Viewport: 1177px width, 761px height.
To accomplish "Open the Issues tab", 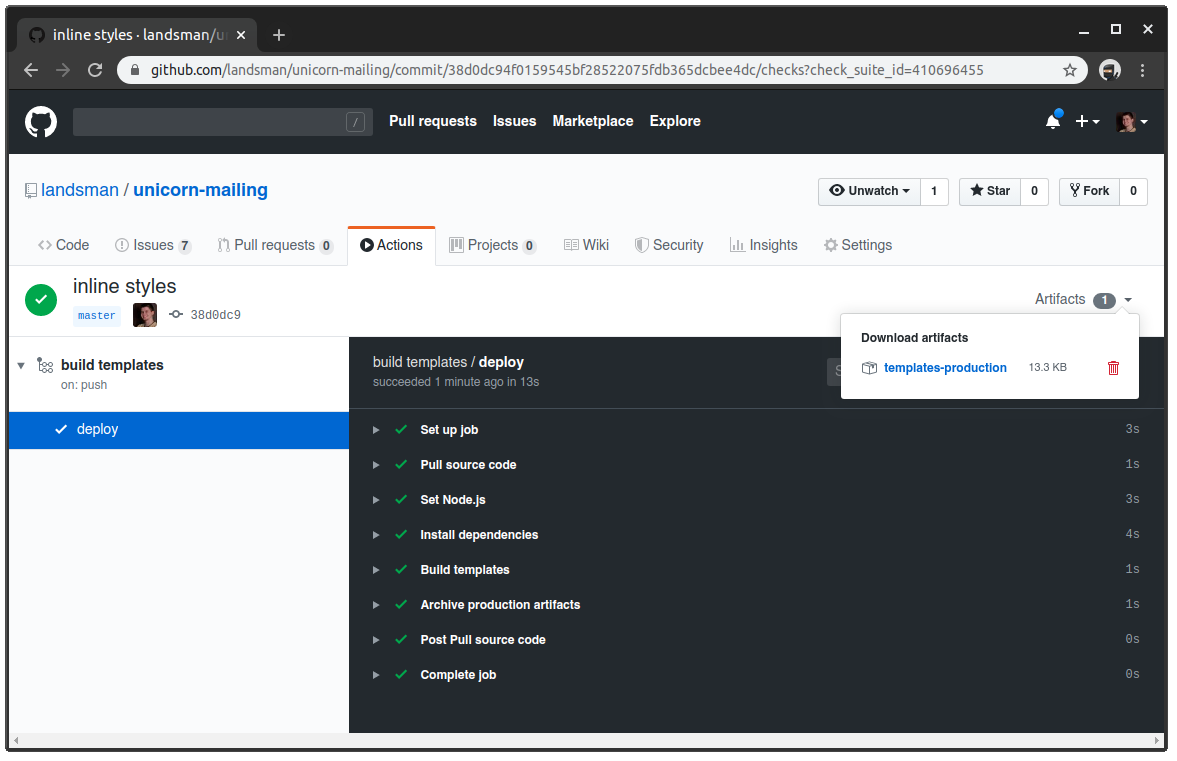I will pyautogui.click(x=153, y=245).
